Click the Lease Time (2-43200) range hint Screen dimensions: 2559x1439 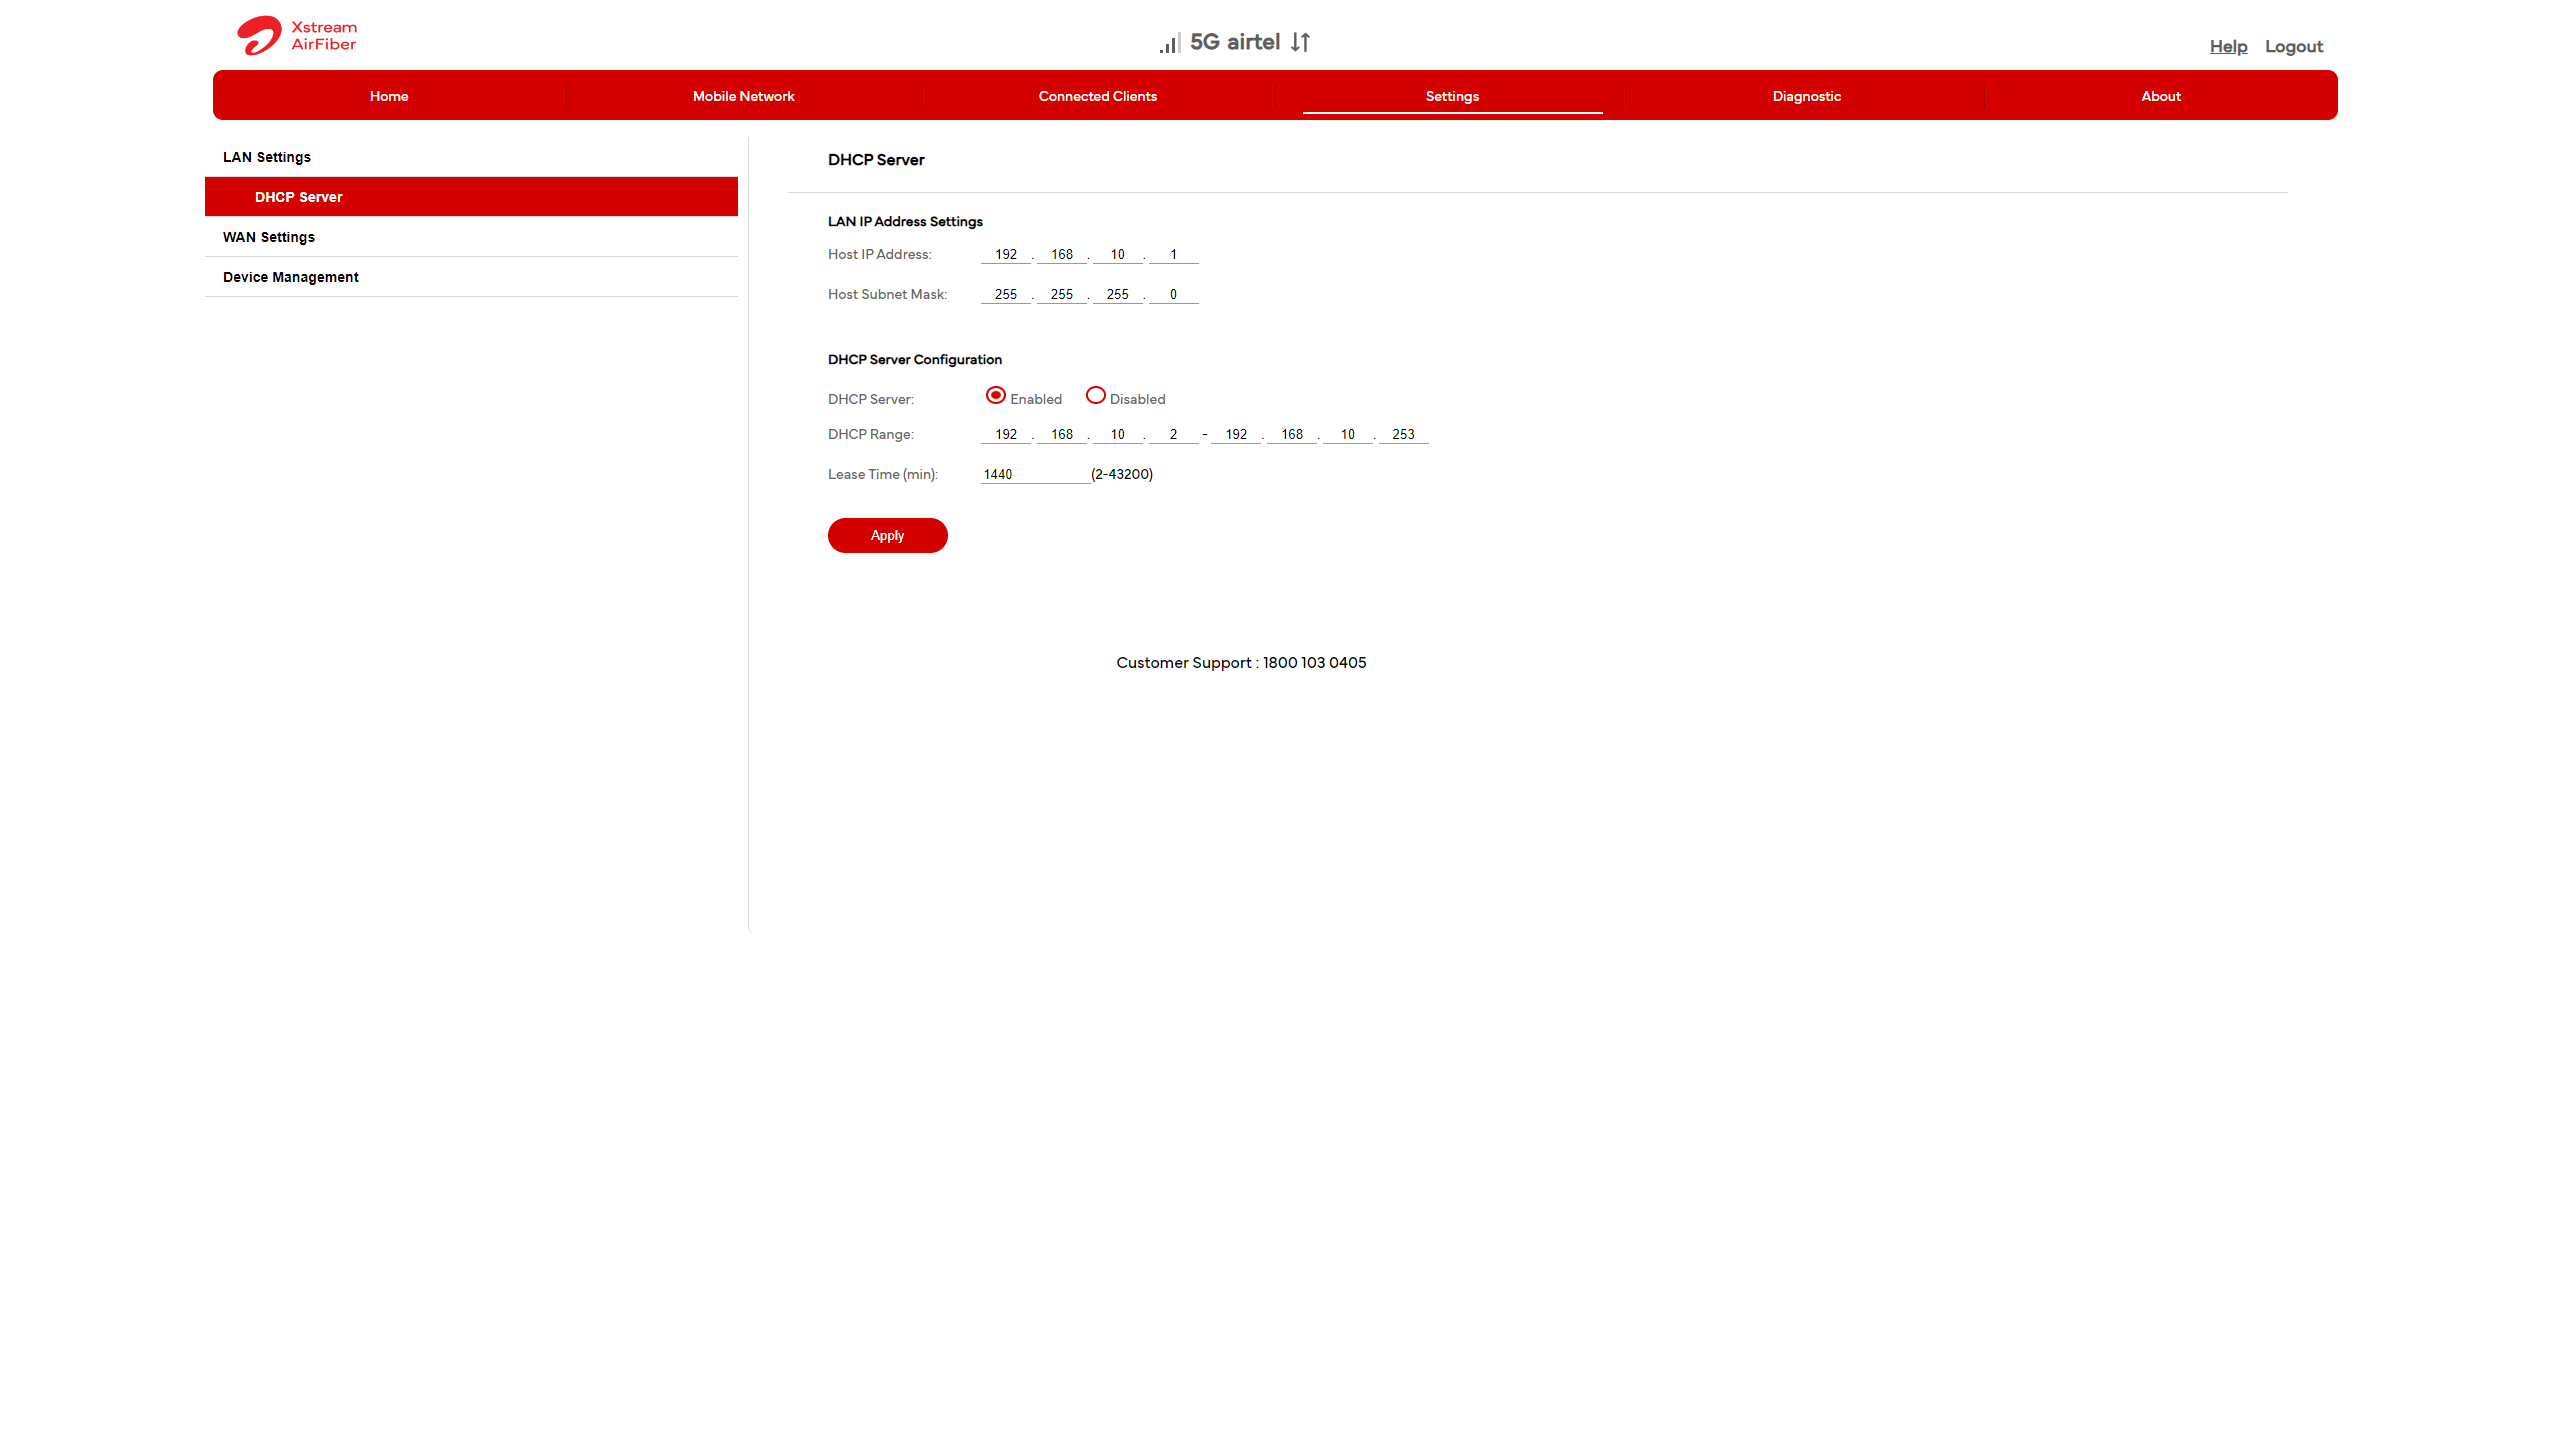point(1122,474)
